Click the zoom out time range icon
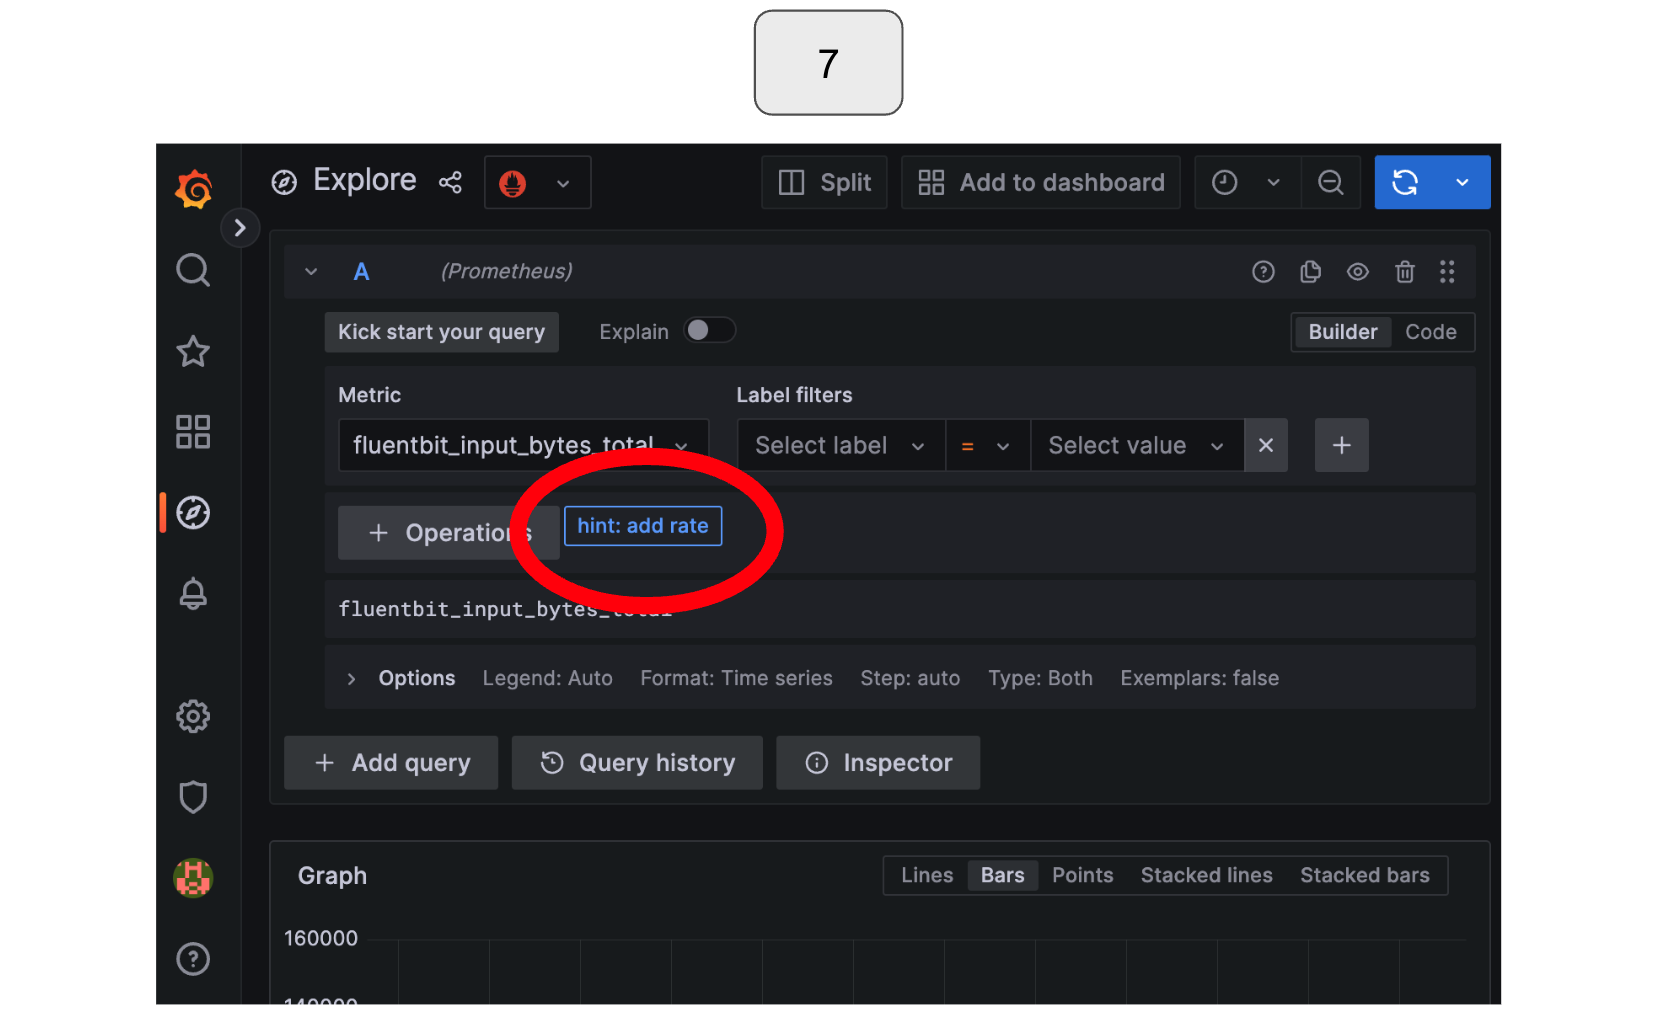Viewport: 1658px width, 1036px height. (1330, 182)
